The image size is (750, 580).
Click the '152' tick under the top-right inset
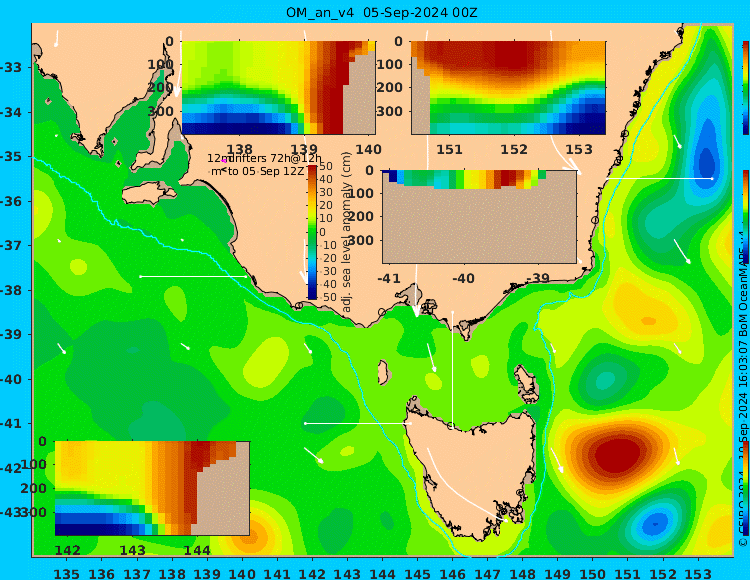click(x=514, y=149)
